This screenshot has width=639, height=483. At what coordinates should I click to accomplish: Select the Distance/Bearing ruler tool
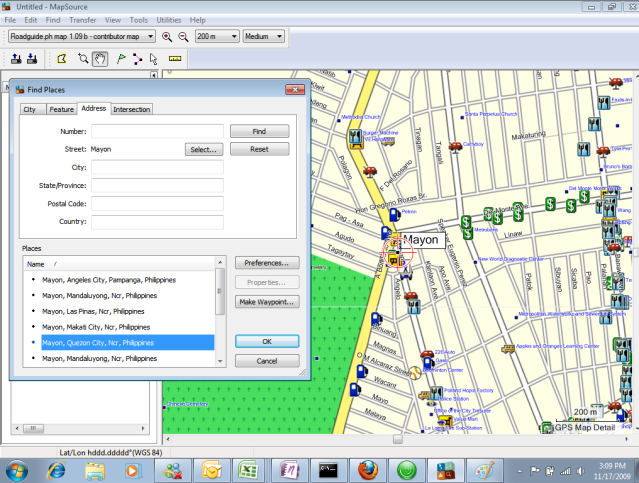click(x=175, y=59)
